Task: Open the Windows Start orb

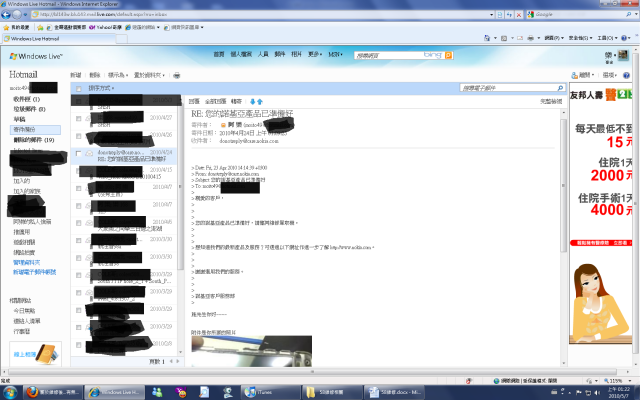Action: (10, 392)
